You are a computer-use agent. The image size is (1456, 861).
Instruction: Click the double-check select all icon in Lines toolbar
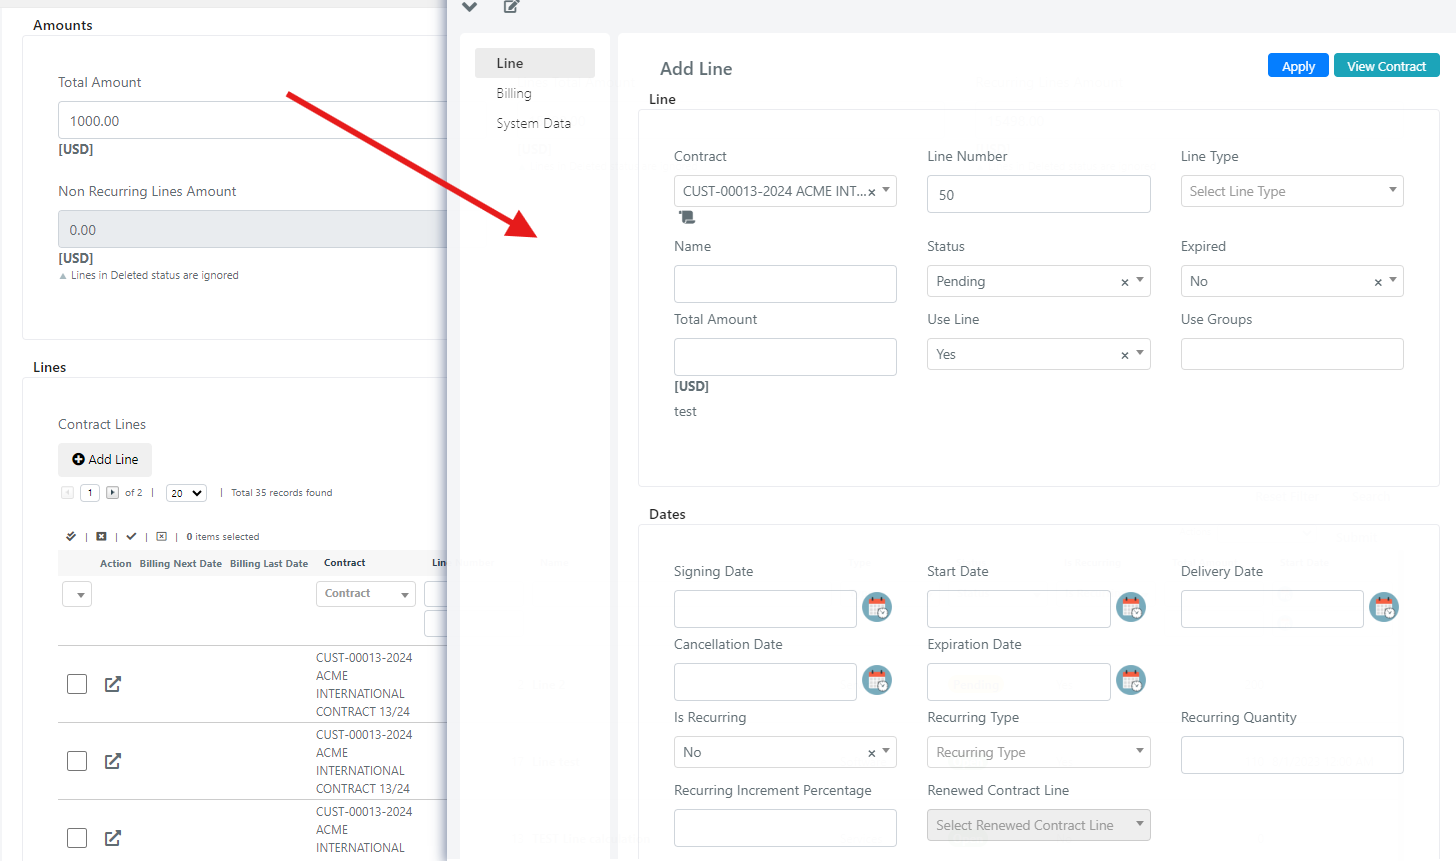click(71, 537)
